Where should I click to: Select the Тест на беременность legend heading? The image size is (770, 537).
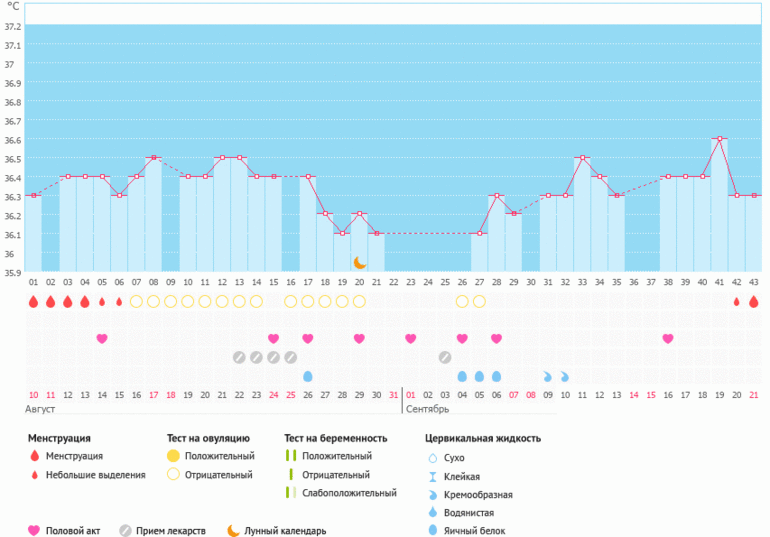[x=337, y=437]
